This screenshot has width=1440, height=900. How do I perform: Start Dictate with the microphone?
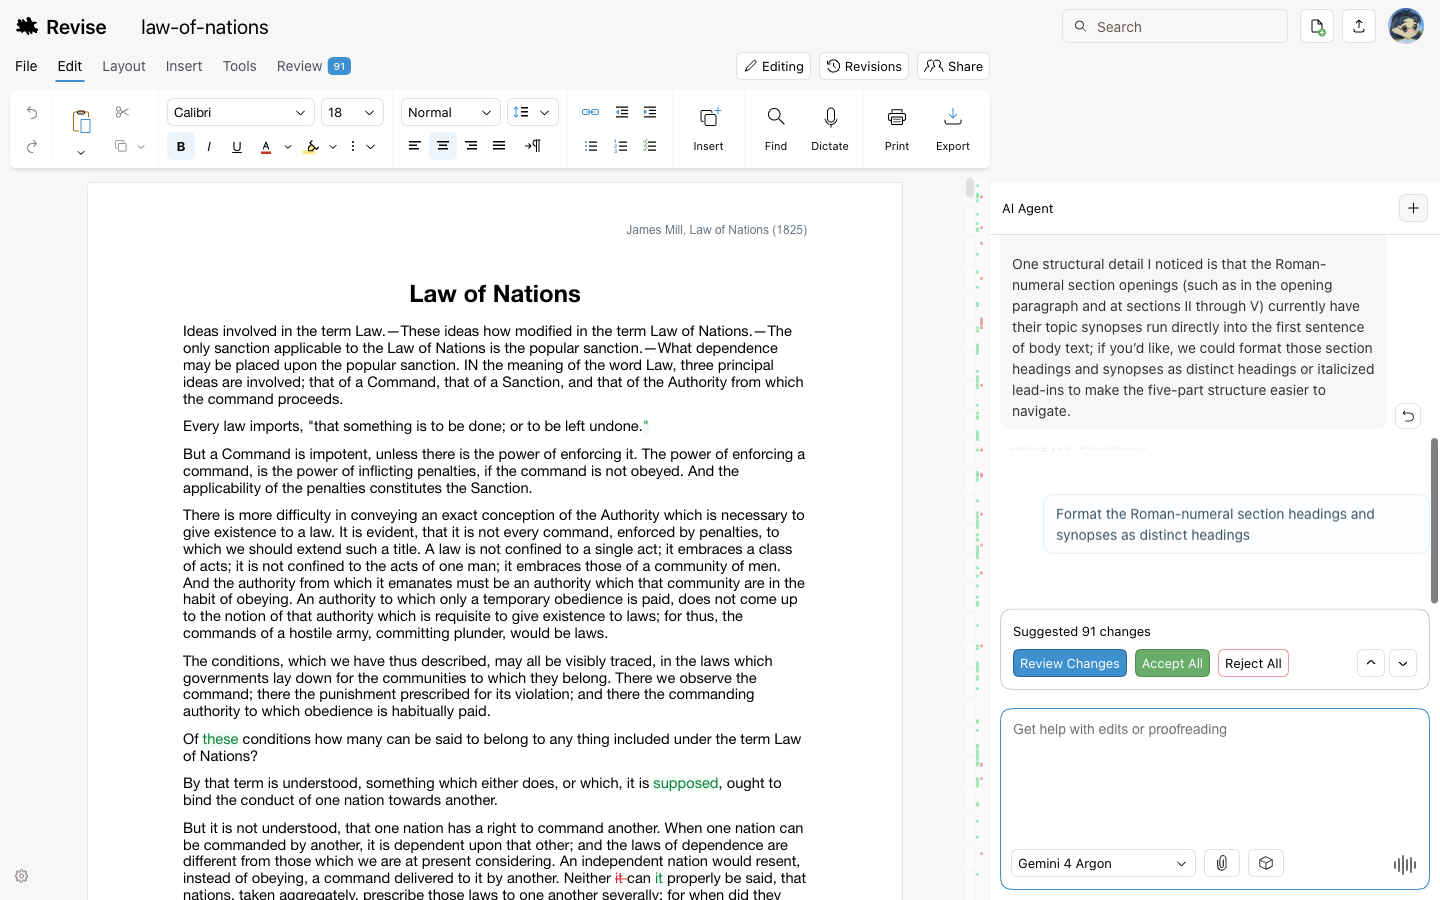click(x=830, y=129)
